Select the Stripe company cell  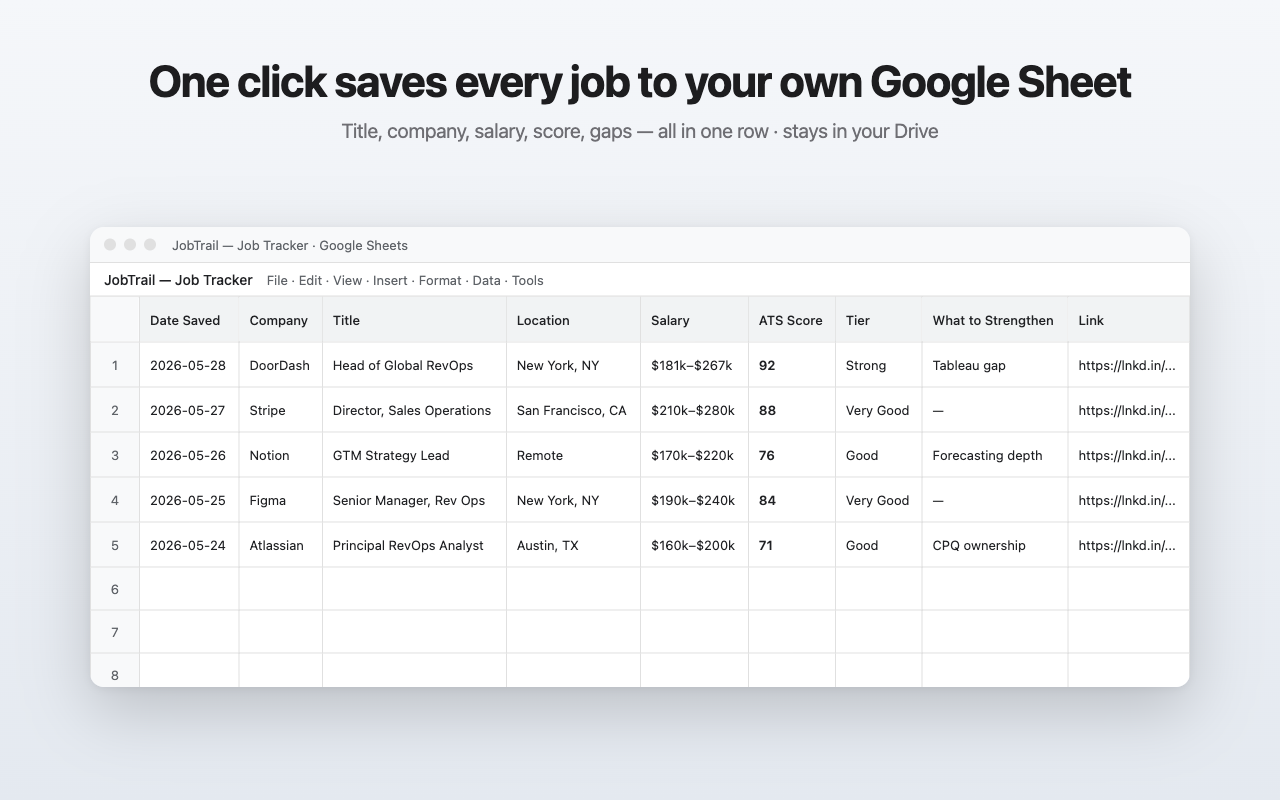tap(281, 410)
